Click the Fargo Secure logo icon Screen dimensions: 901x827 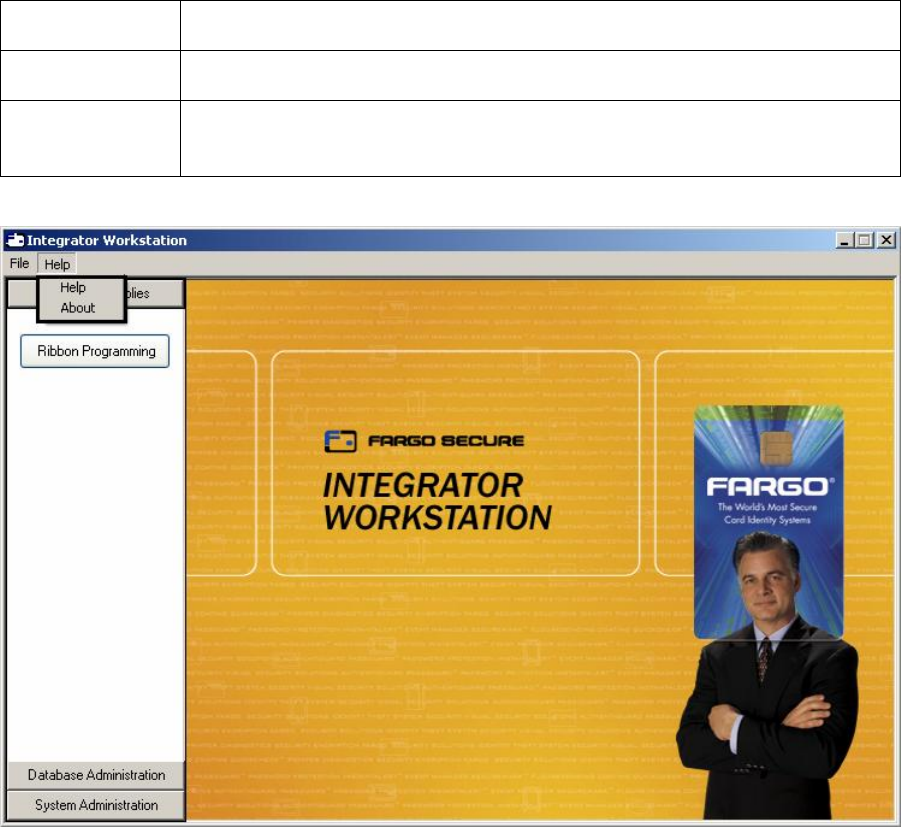pyautogui.click(x=340, y=441)
